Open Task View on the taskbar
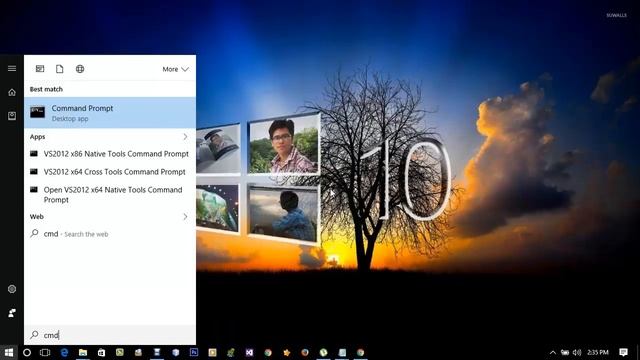Viewport: 640px width, 360px height. 45,352
